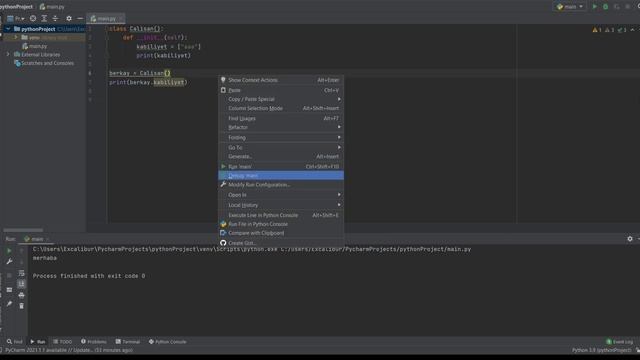Go to previous highlighted problem chevron
640x360 pixels.
click(632, 30)
